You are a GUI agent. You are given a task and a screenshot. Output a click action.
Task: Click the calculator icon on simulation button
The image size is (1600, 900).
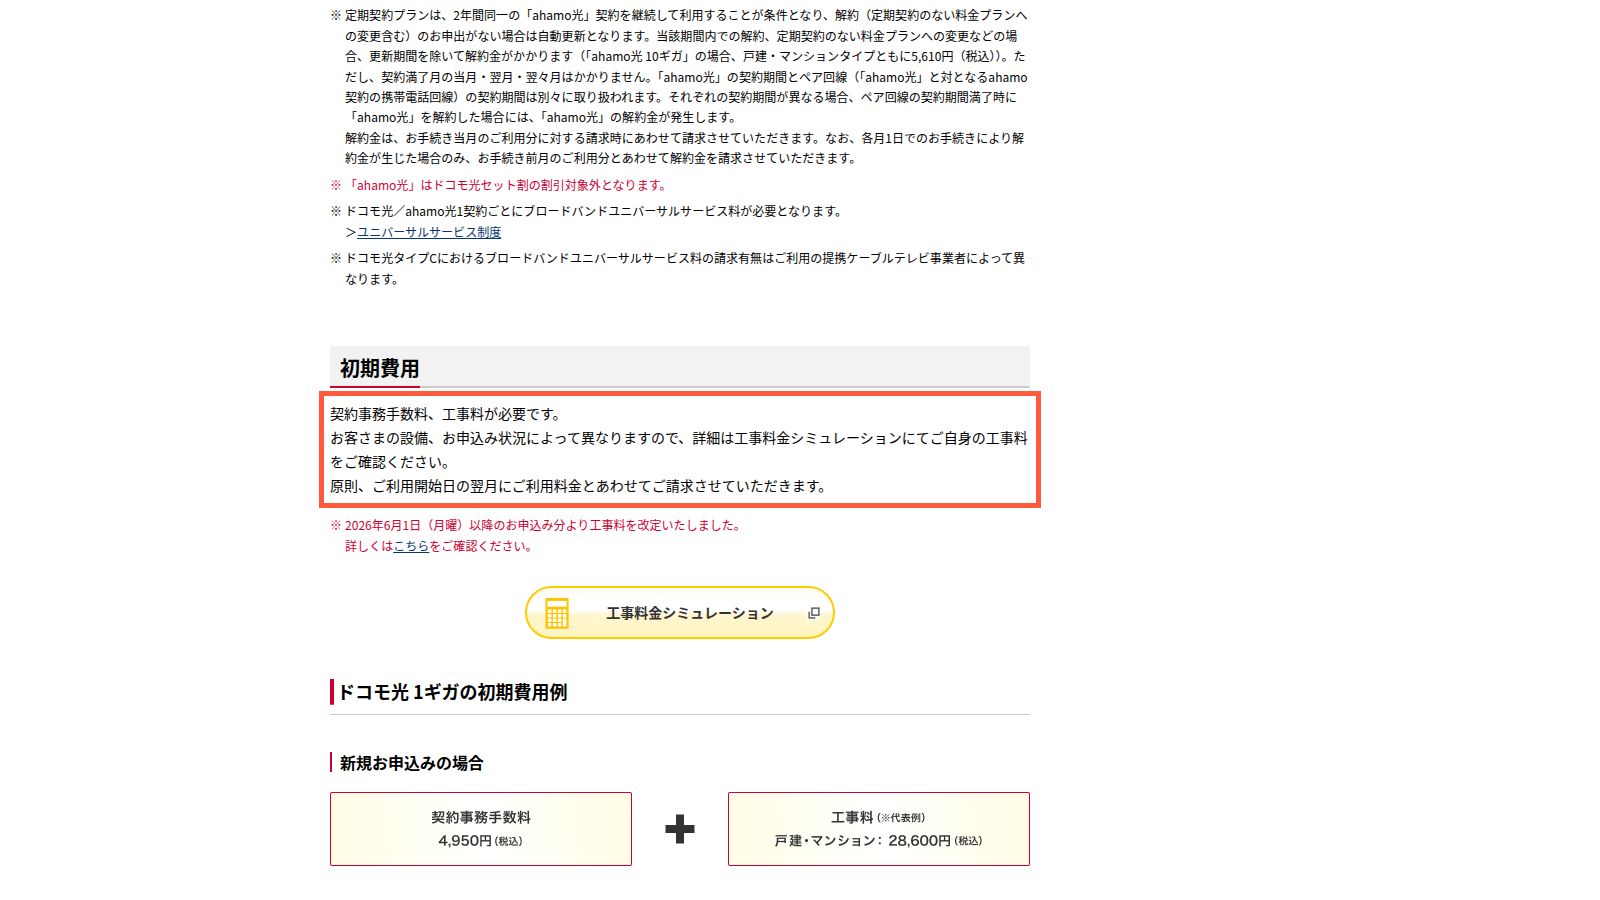point(557,613)
